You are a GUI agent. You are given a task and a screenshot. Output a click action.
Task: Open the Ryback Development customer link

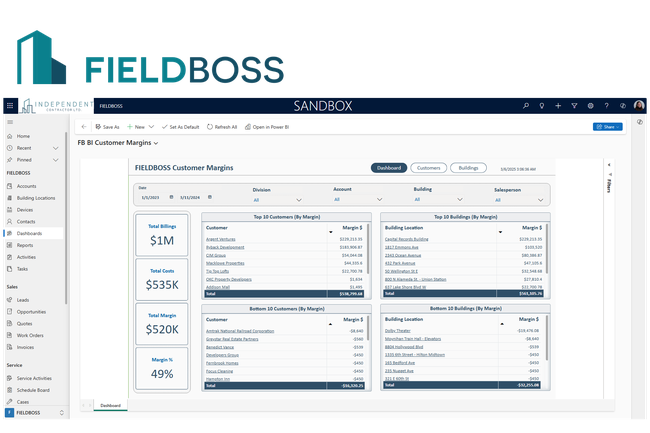coord(225,247)
